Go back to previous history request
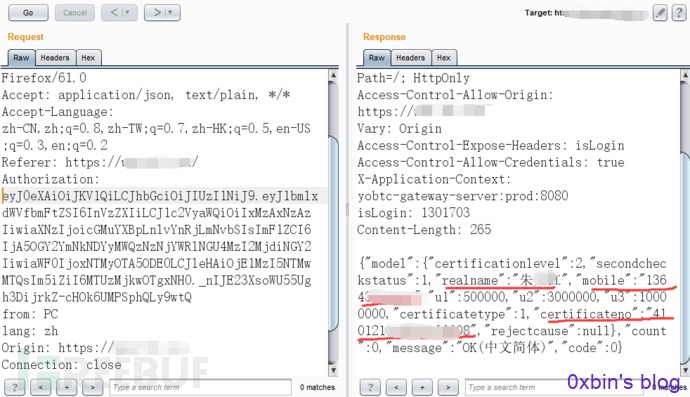This screenshot has width=690, height=397. coord(114,13)
